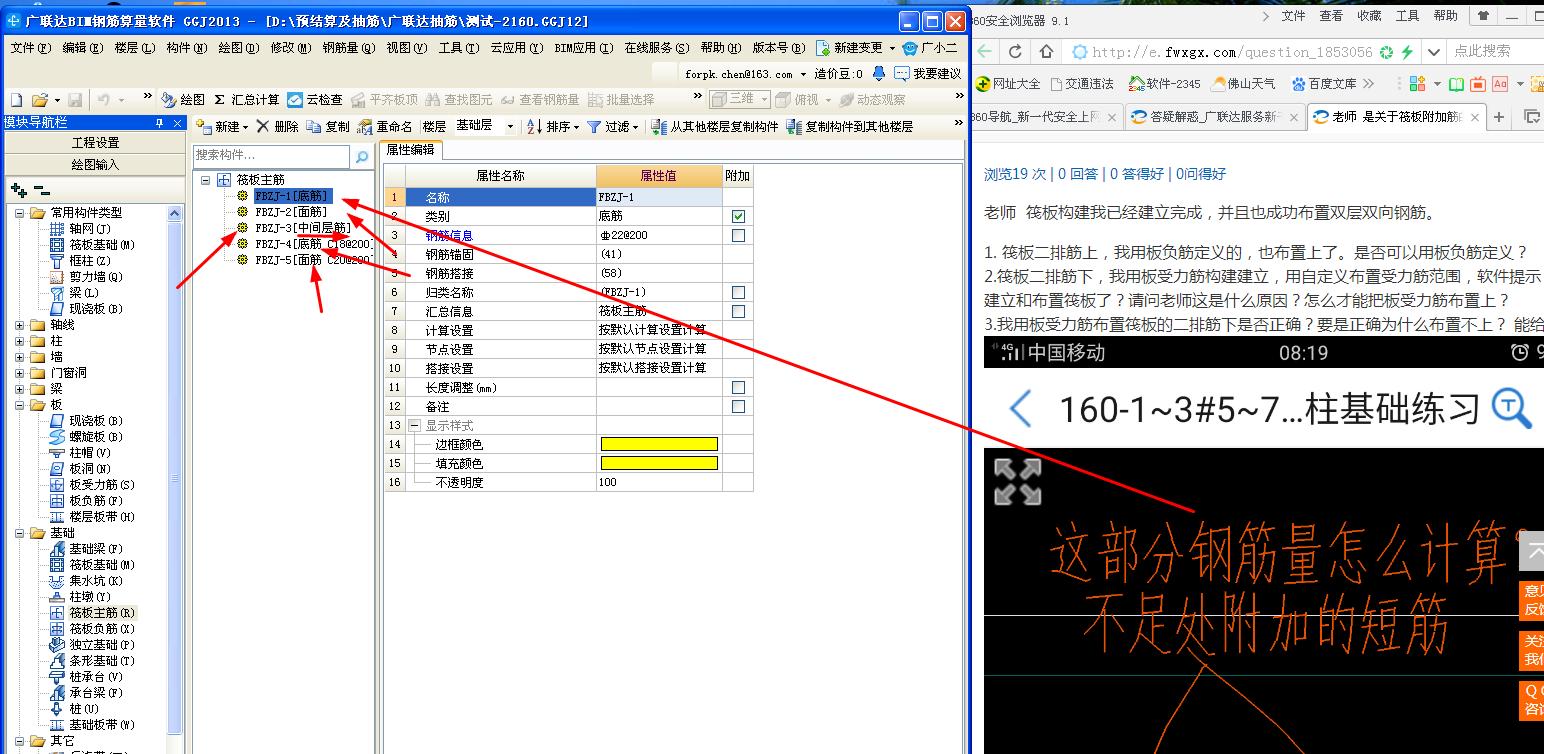Click the fullscreen expand icon on phone image
The height and width of the screenshot is (754, 1544).
point(1018,482)
